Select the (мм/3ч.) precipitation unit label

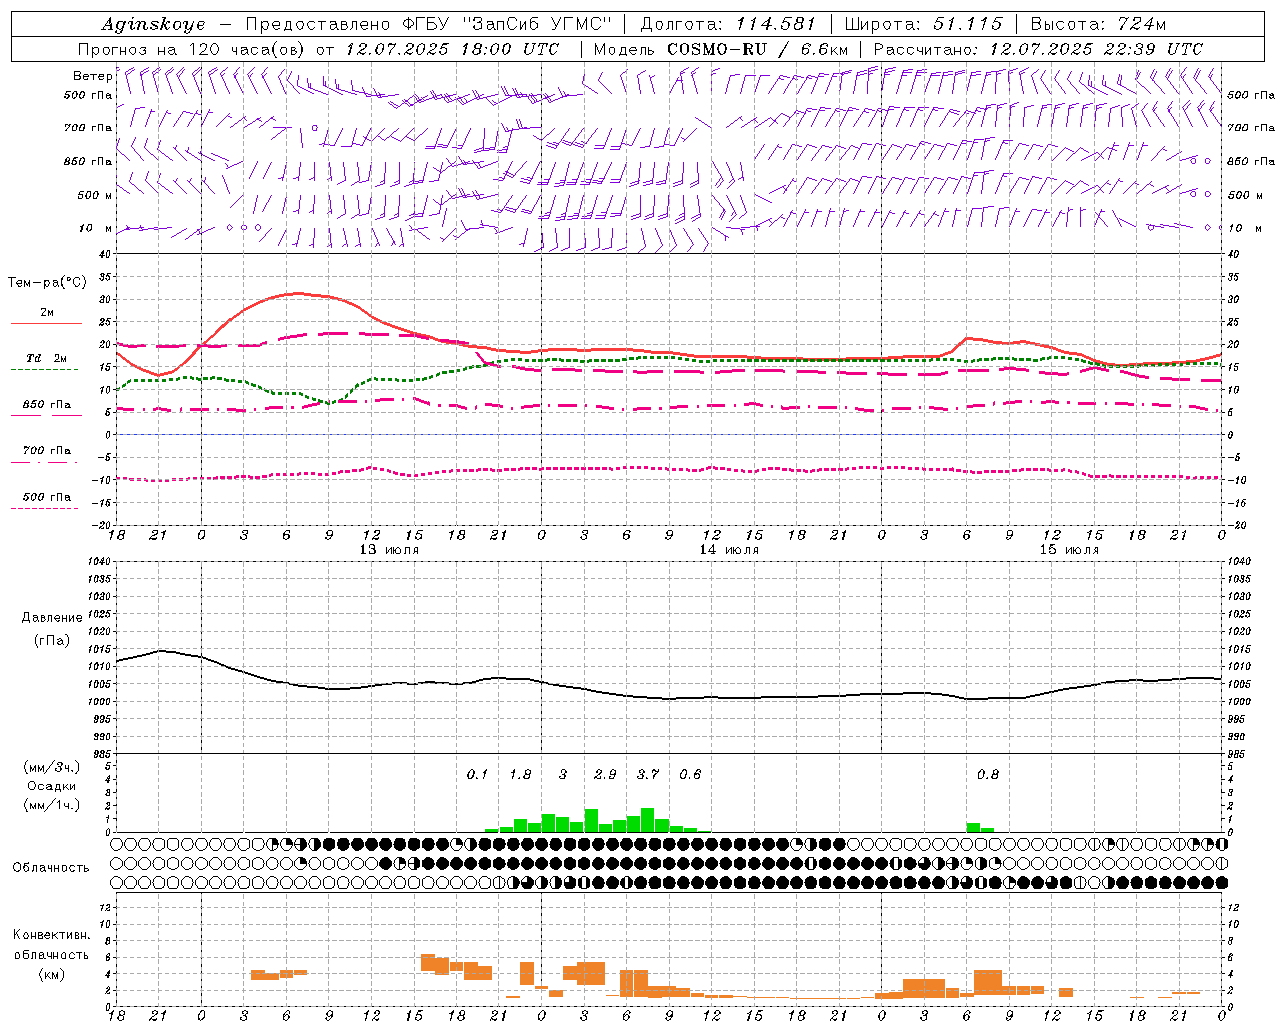(52, 767)
